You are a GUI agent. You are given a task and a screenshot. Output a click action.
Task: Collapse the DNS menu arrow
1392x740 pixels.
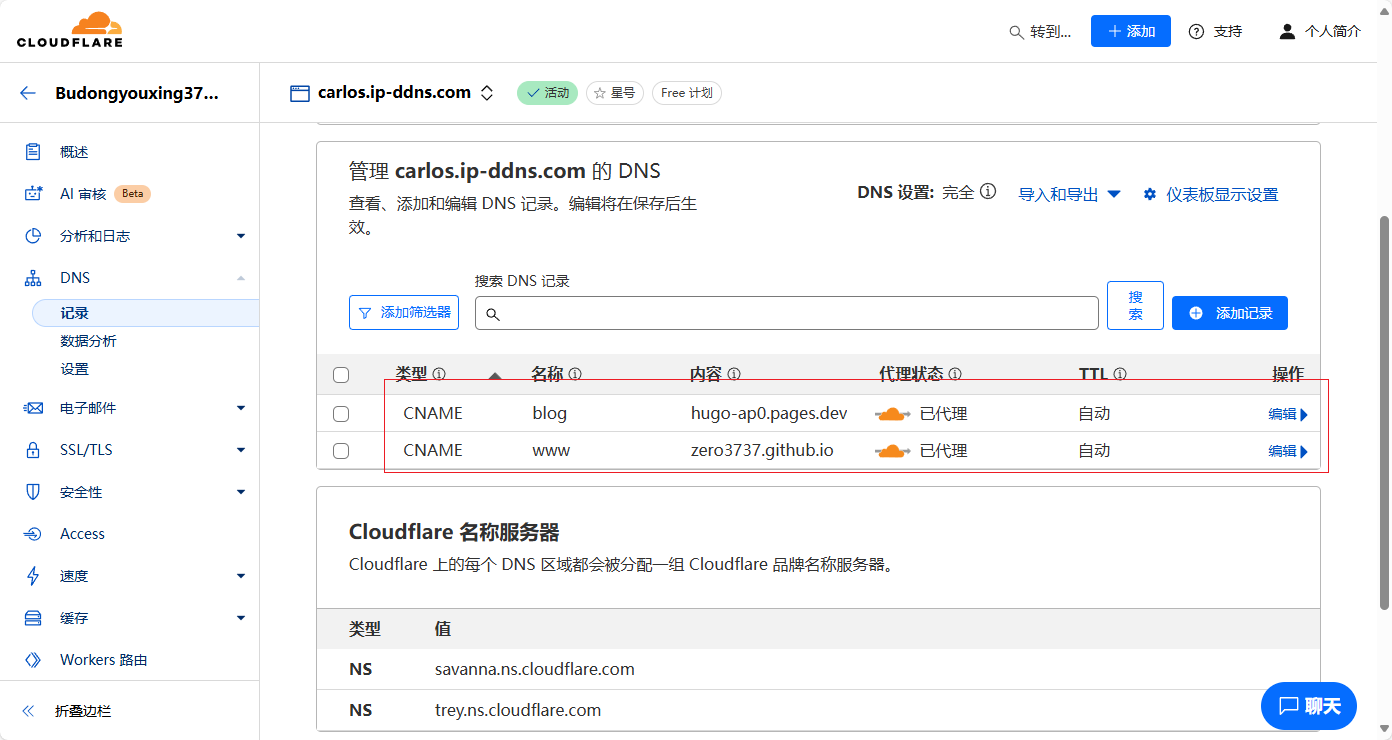(241, 278)
